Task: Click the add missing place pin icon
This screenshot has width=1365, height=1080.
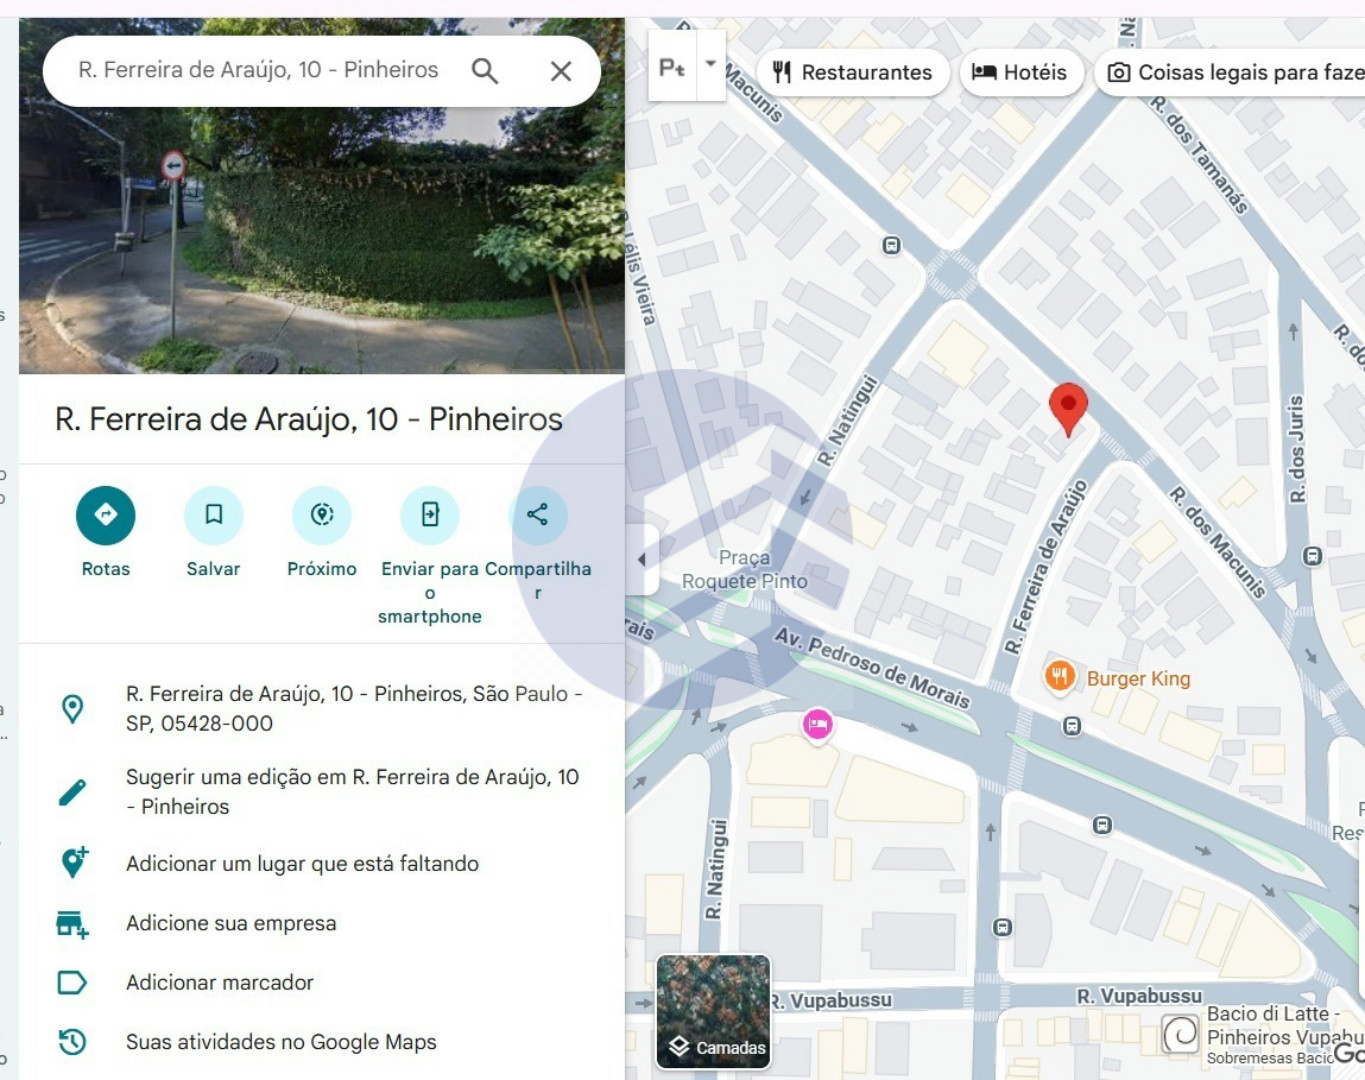Action: point(74,862)
